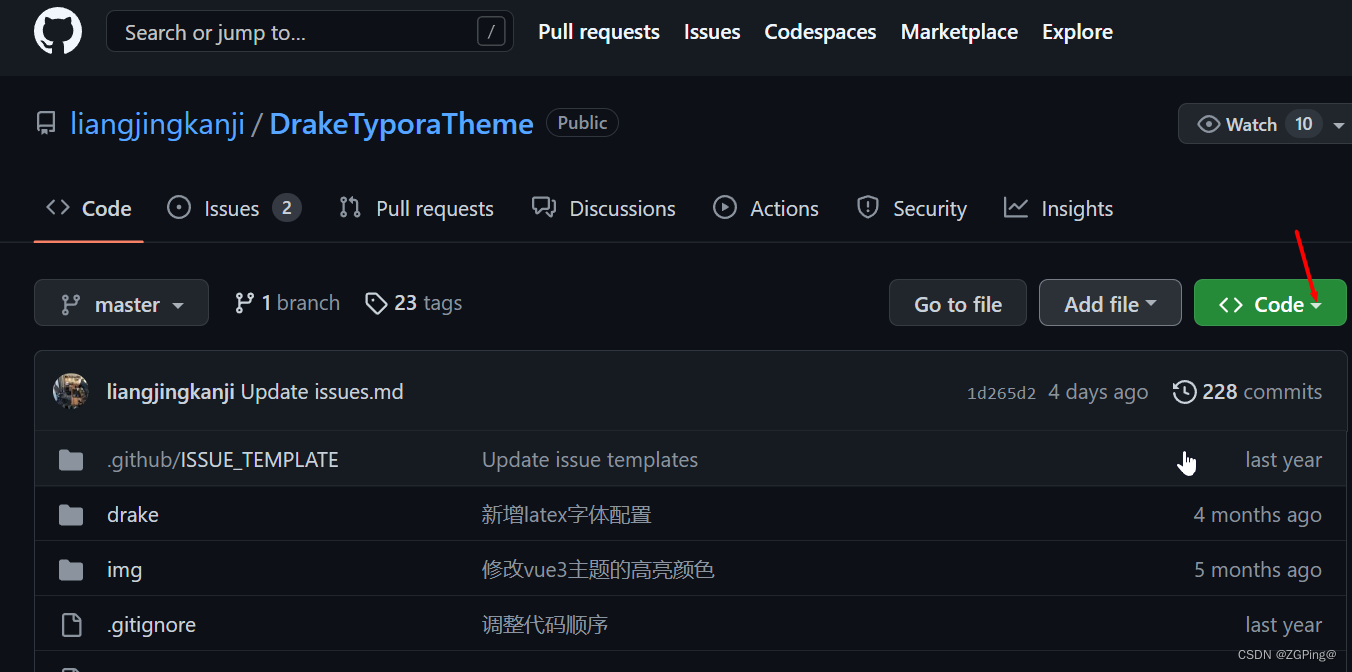Image resolution: width=1352 pixels, height=672 pixels.
Task: Click the file icon next to .gitignore
Action: [x=71, y=624]
